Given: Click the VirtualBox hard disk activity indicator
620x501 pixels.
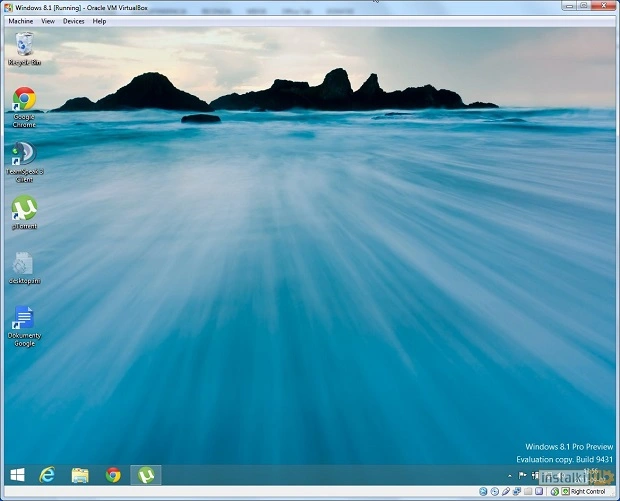Looking at the screenshot, I should [x=483, y=492].
